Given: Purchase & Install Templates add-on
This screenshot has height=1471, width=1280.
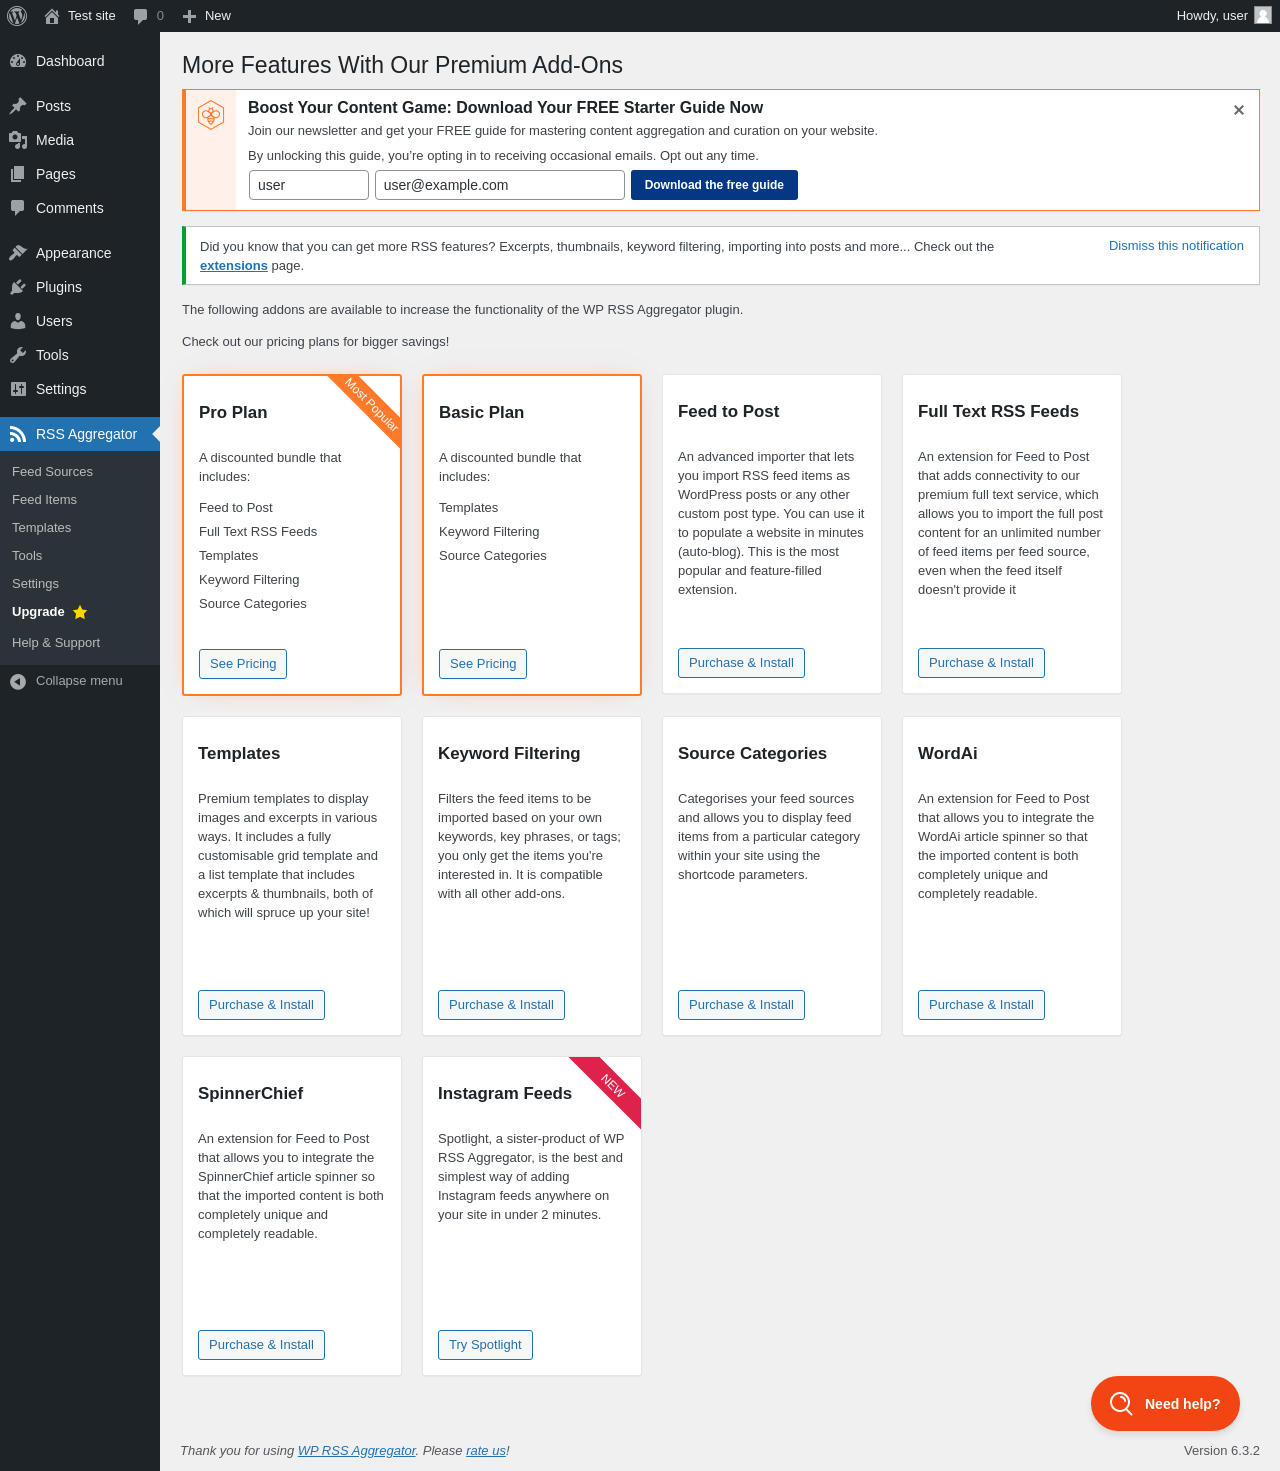Looking at the screenshot, I should pos(261,1005).
